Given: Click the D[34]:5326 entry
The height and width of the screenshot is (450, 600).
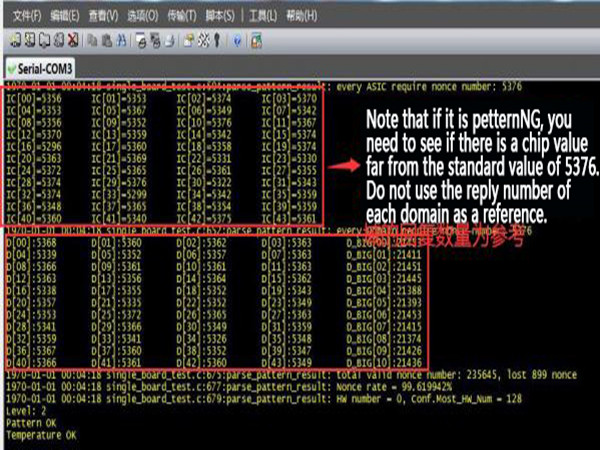Looking at the screenshot, I should click(x=202, y=339).
